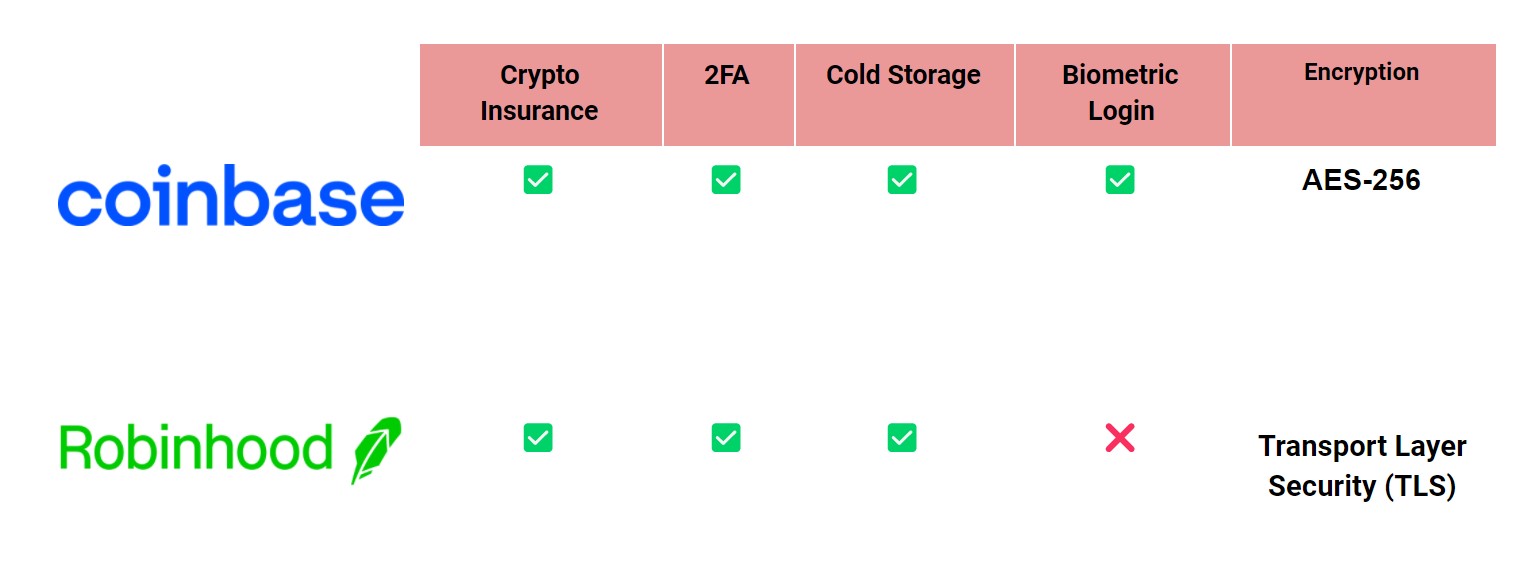Screen dimensions: 1517x581
Task: Select Coinbase Cold Storage checkmark
Action: tap(902, 180)
